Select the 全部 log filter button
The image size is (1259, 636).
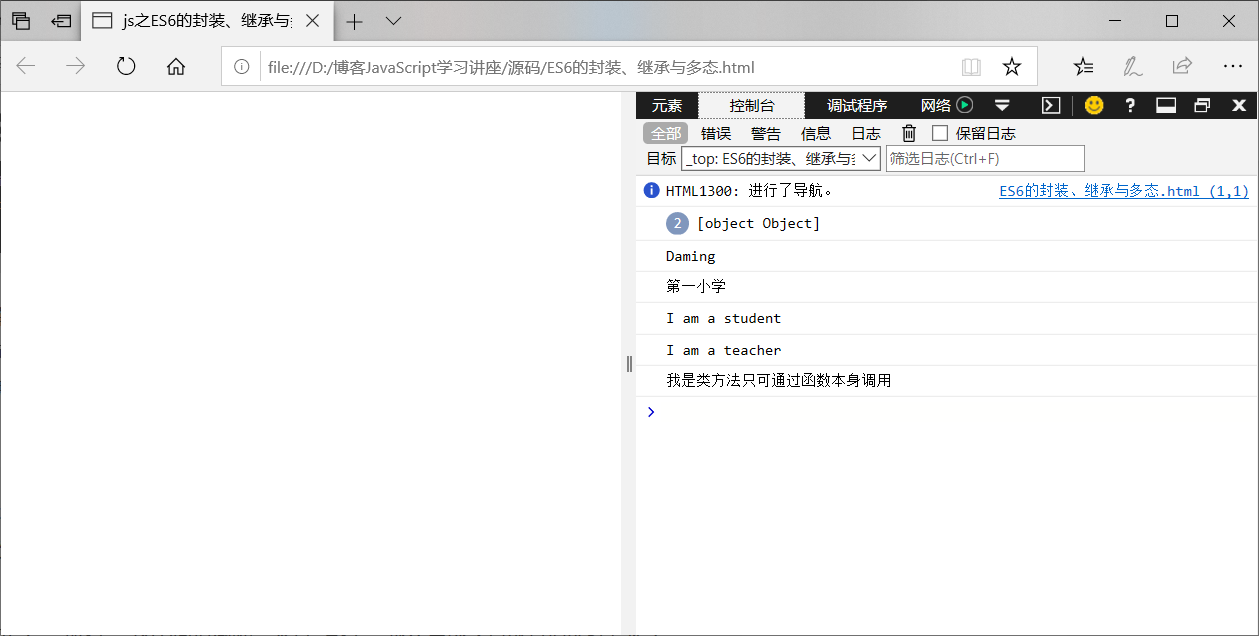666,132
